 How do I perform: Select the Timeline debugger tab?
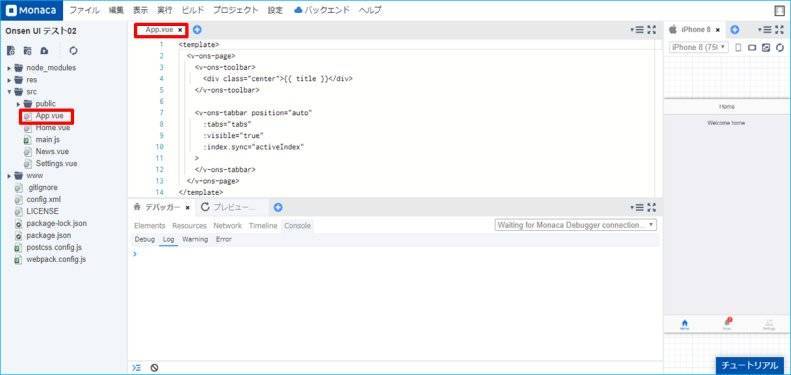click(263, 226)
